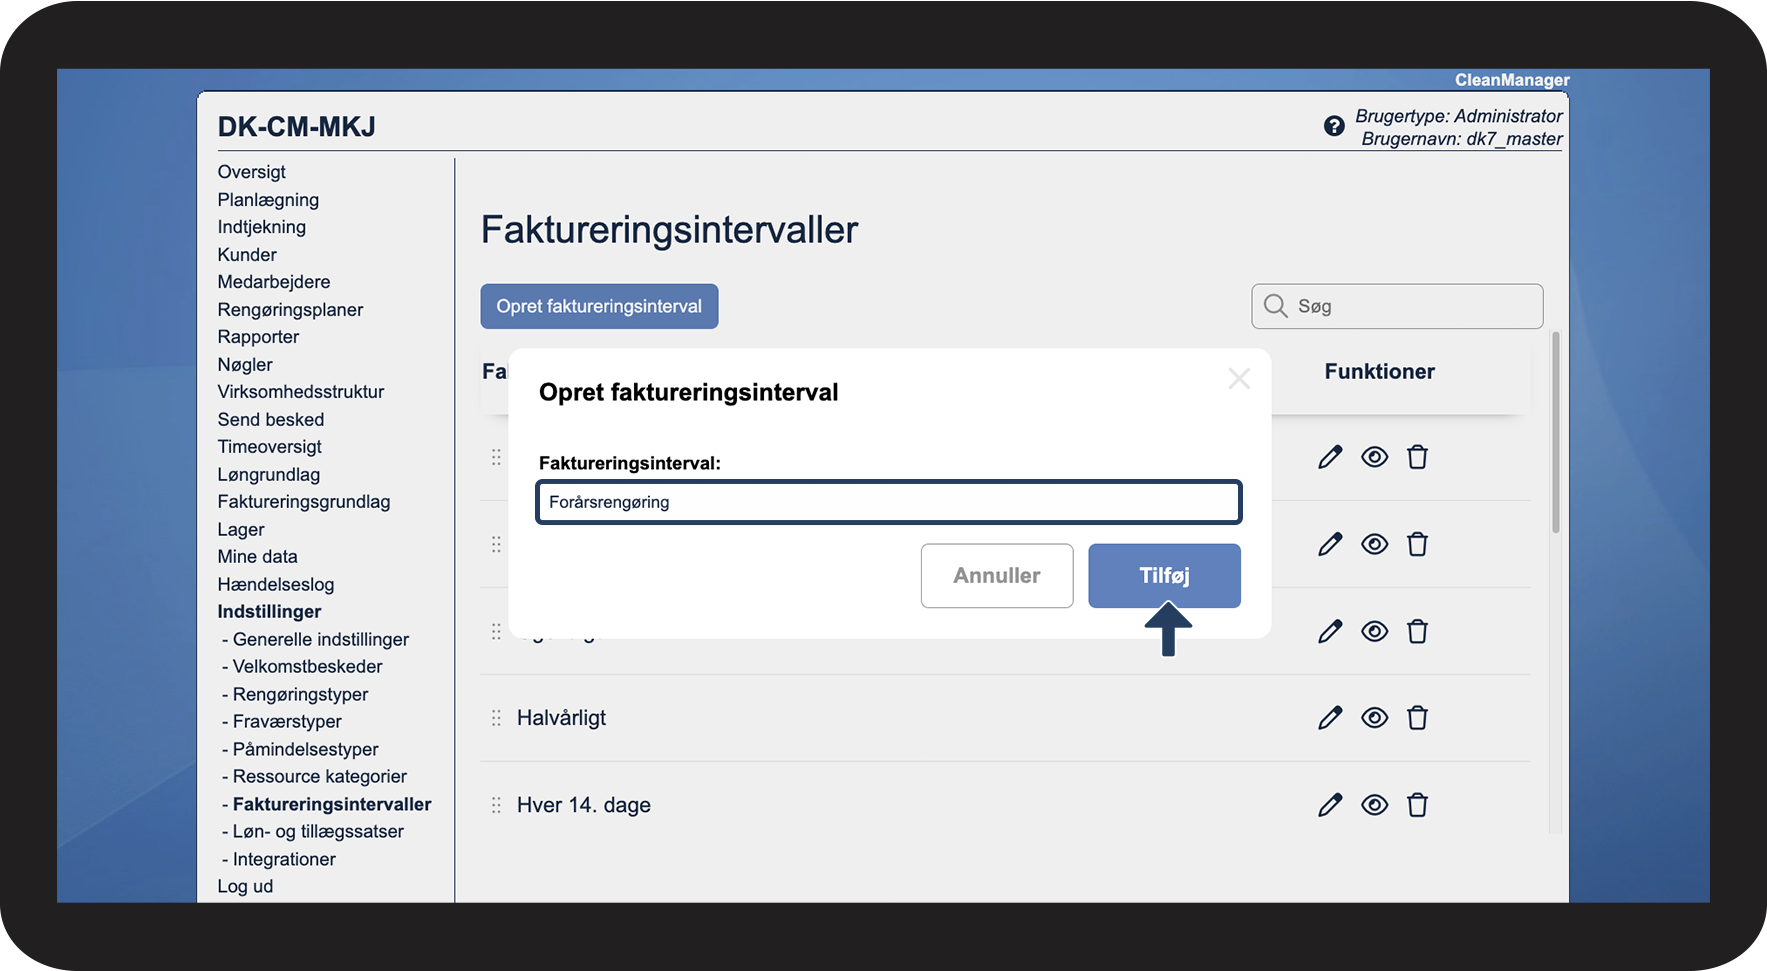Go to Planlægning in the sidebar

coord(268,200)
